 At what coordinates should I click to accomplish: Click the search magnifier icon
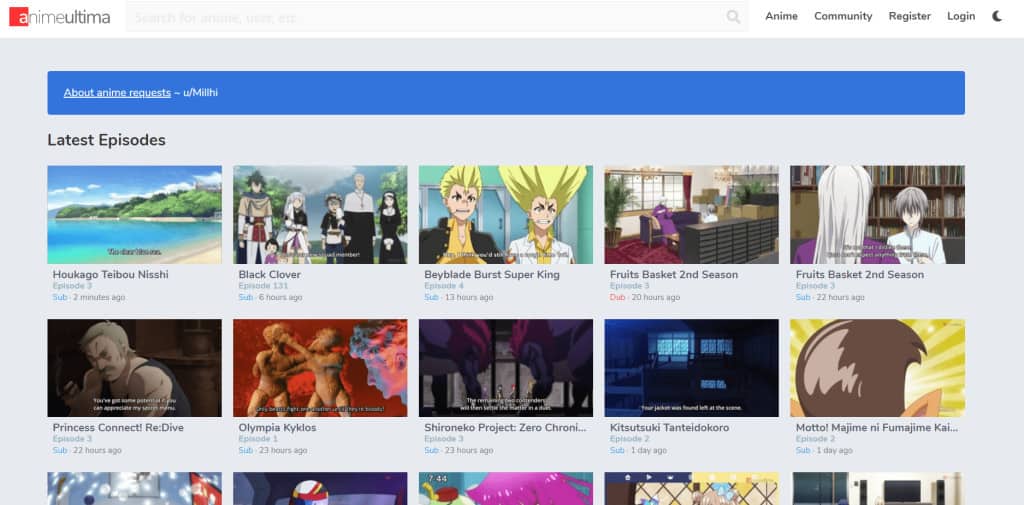tap(733, 16)
